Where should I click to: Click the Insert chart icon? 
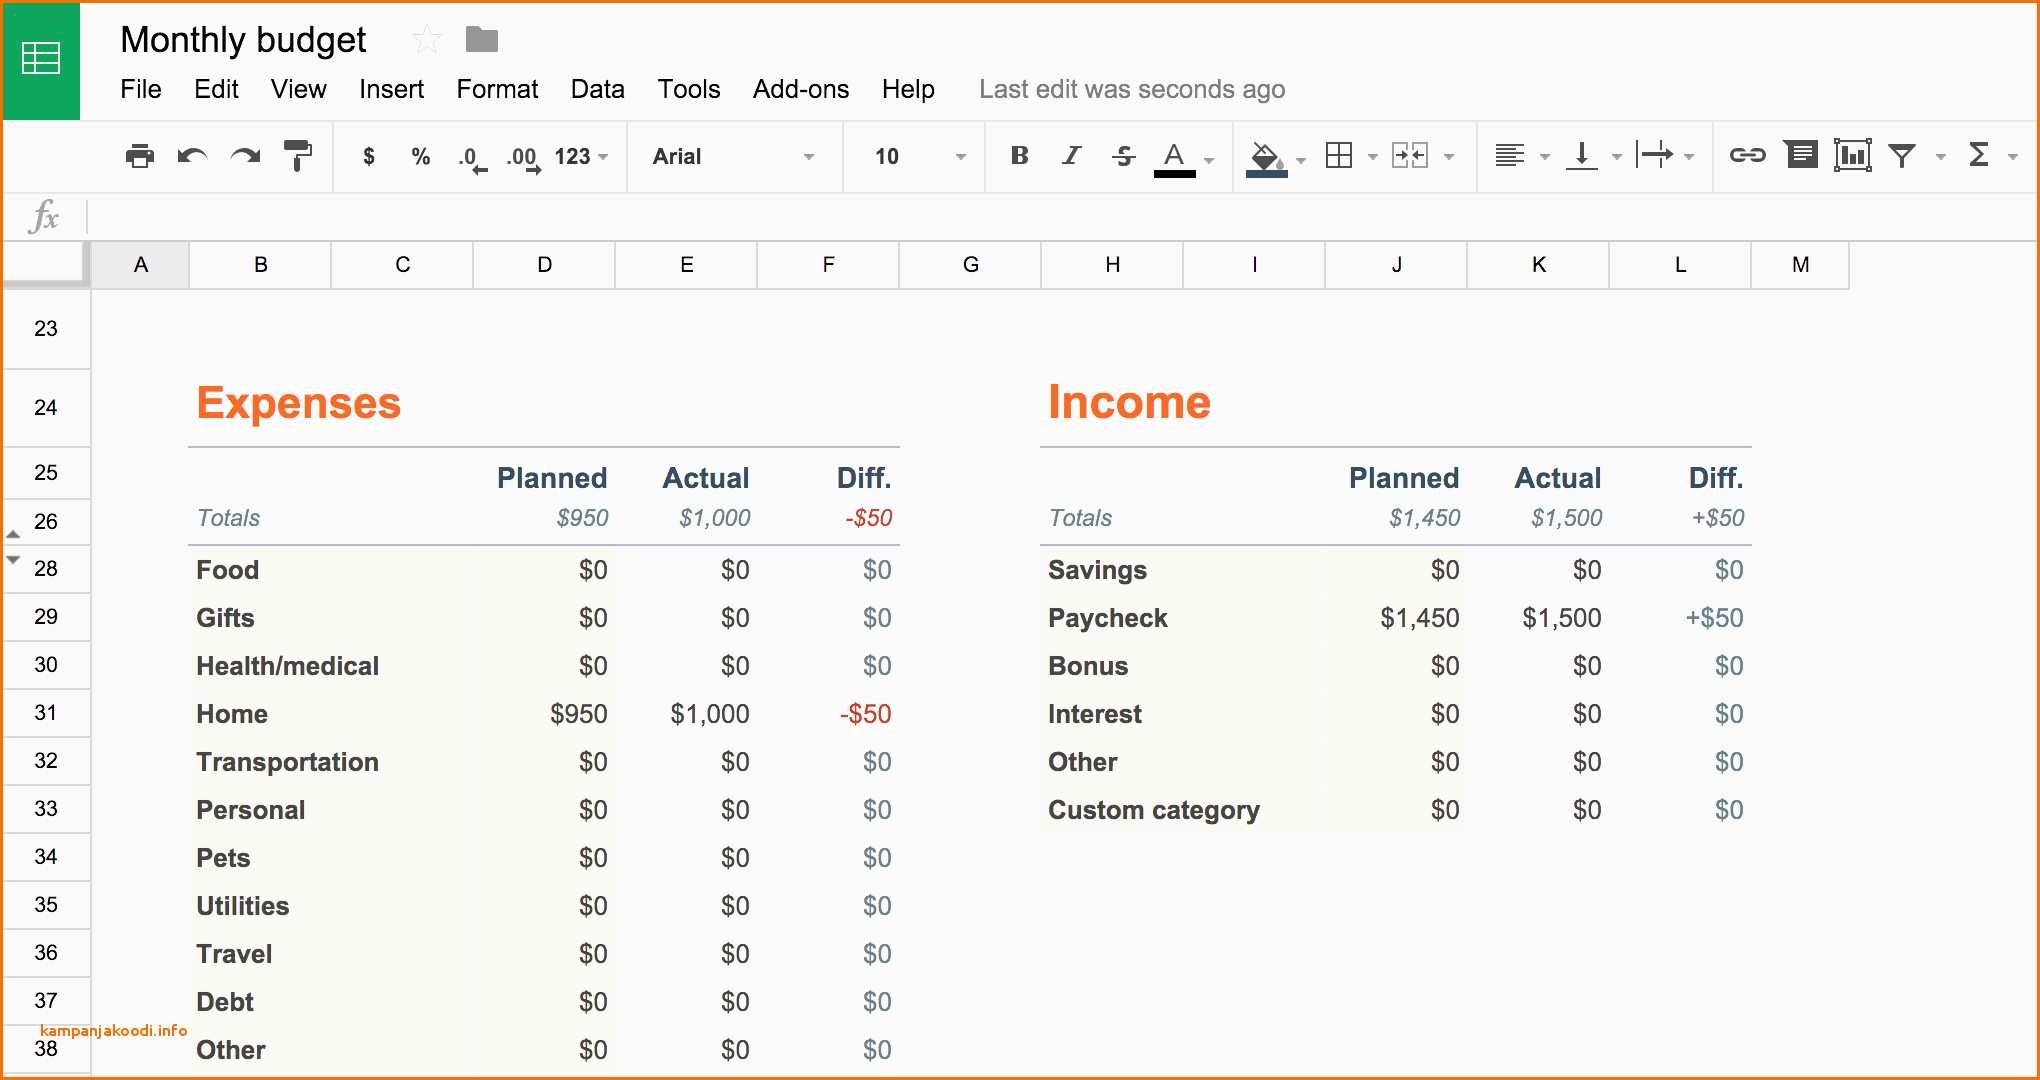click(x=1852, y=156)
